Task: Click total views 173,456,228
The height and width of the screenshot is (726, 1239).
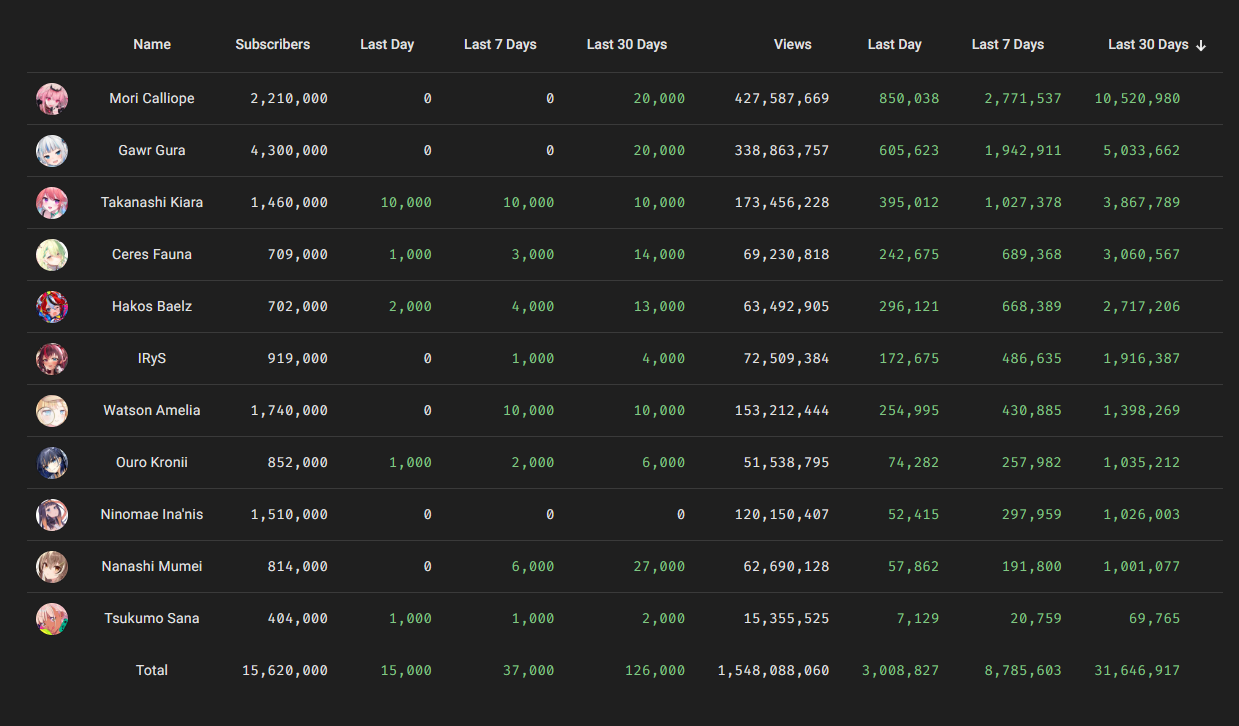Action: (782, 202)
